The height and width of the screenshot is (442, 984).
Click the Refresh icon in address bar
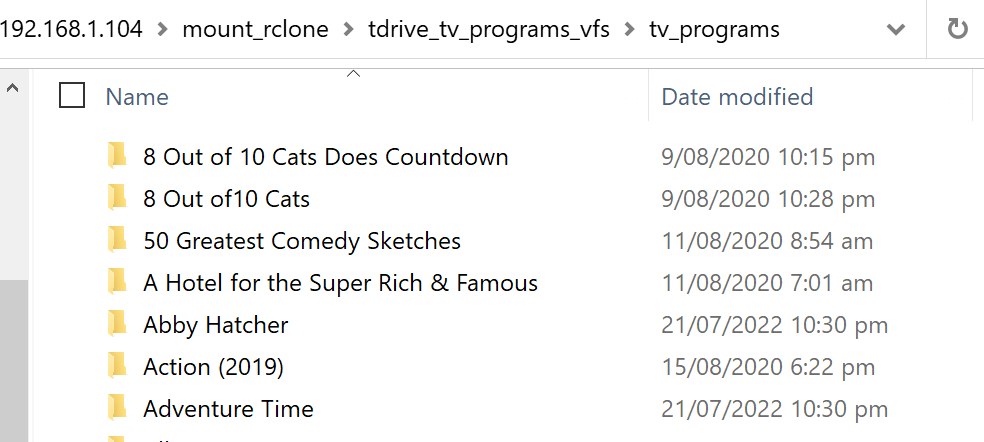coord(957,29)
